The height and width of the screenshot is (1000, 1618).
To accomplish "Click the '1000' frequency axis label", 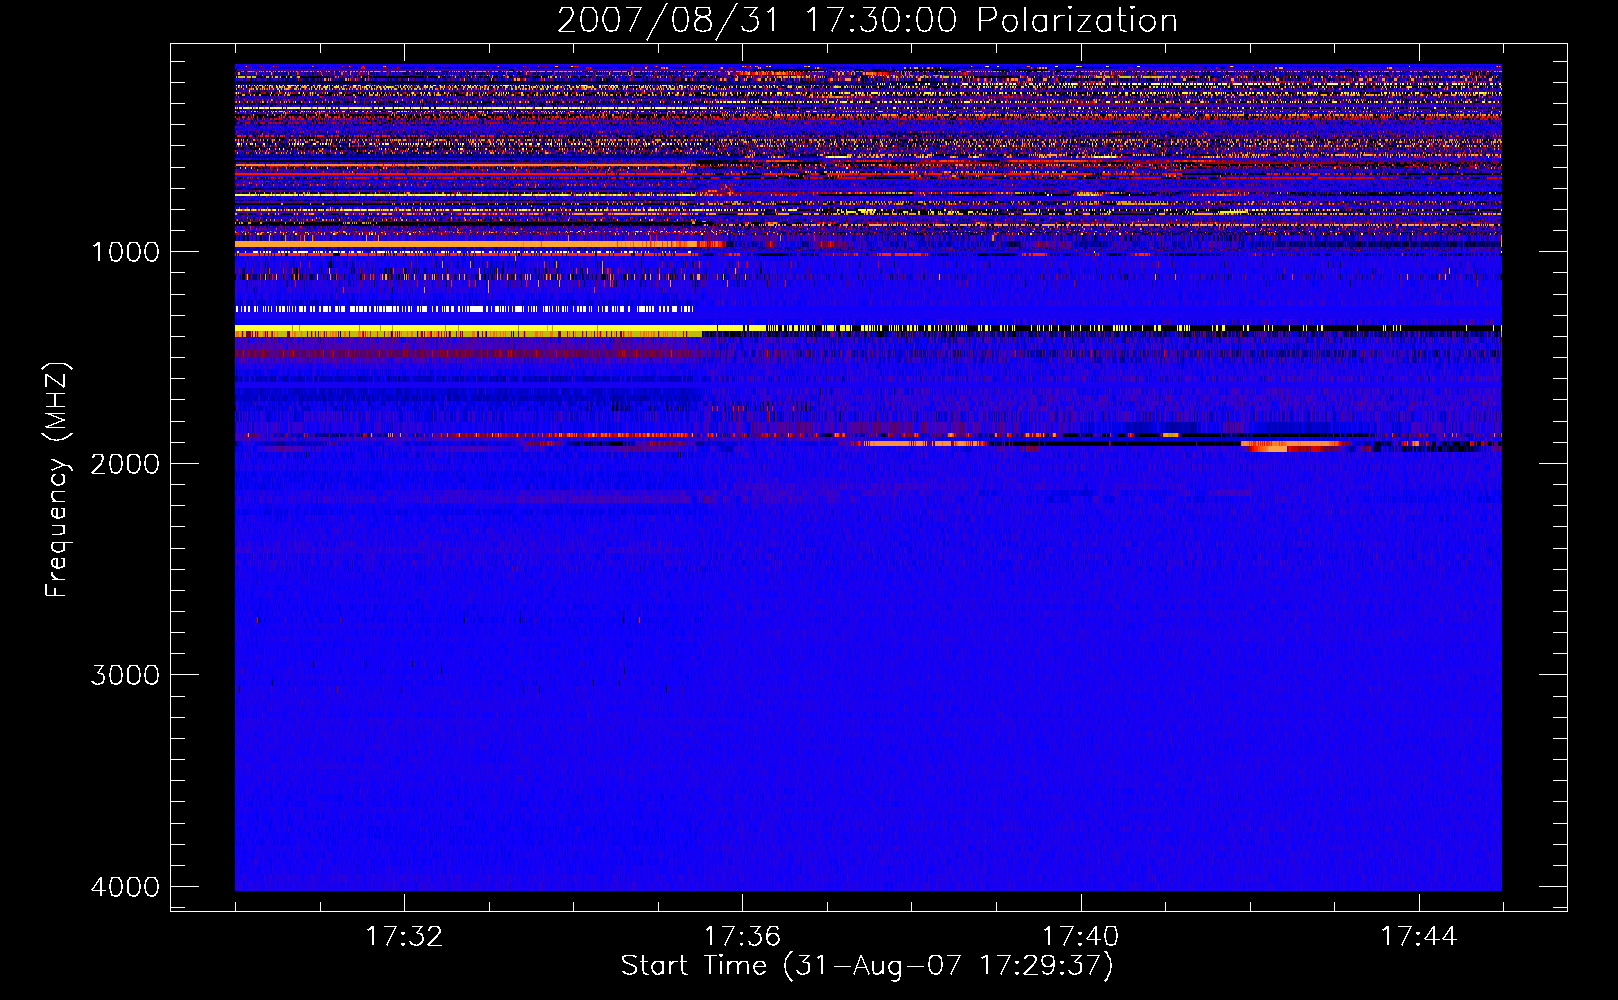I will click(125, 251).
